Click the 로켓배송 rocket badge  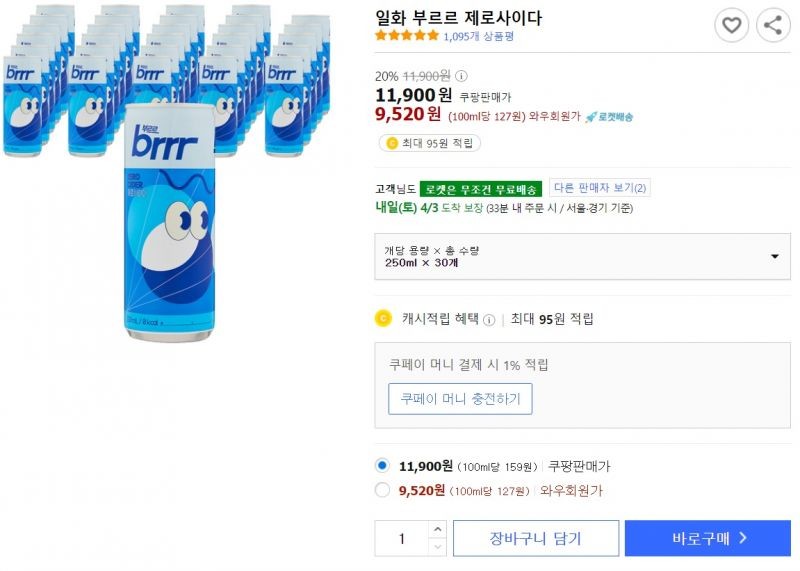[609, 117]
